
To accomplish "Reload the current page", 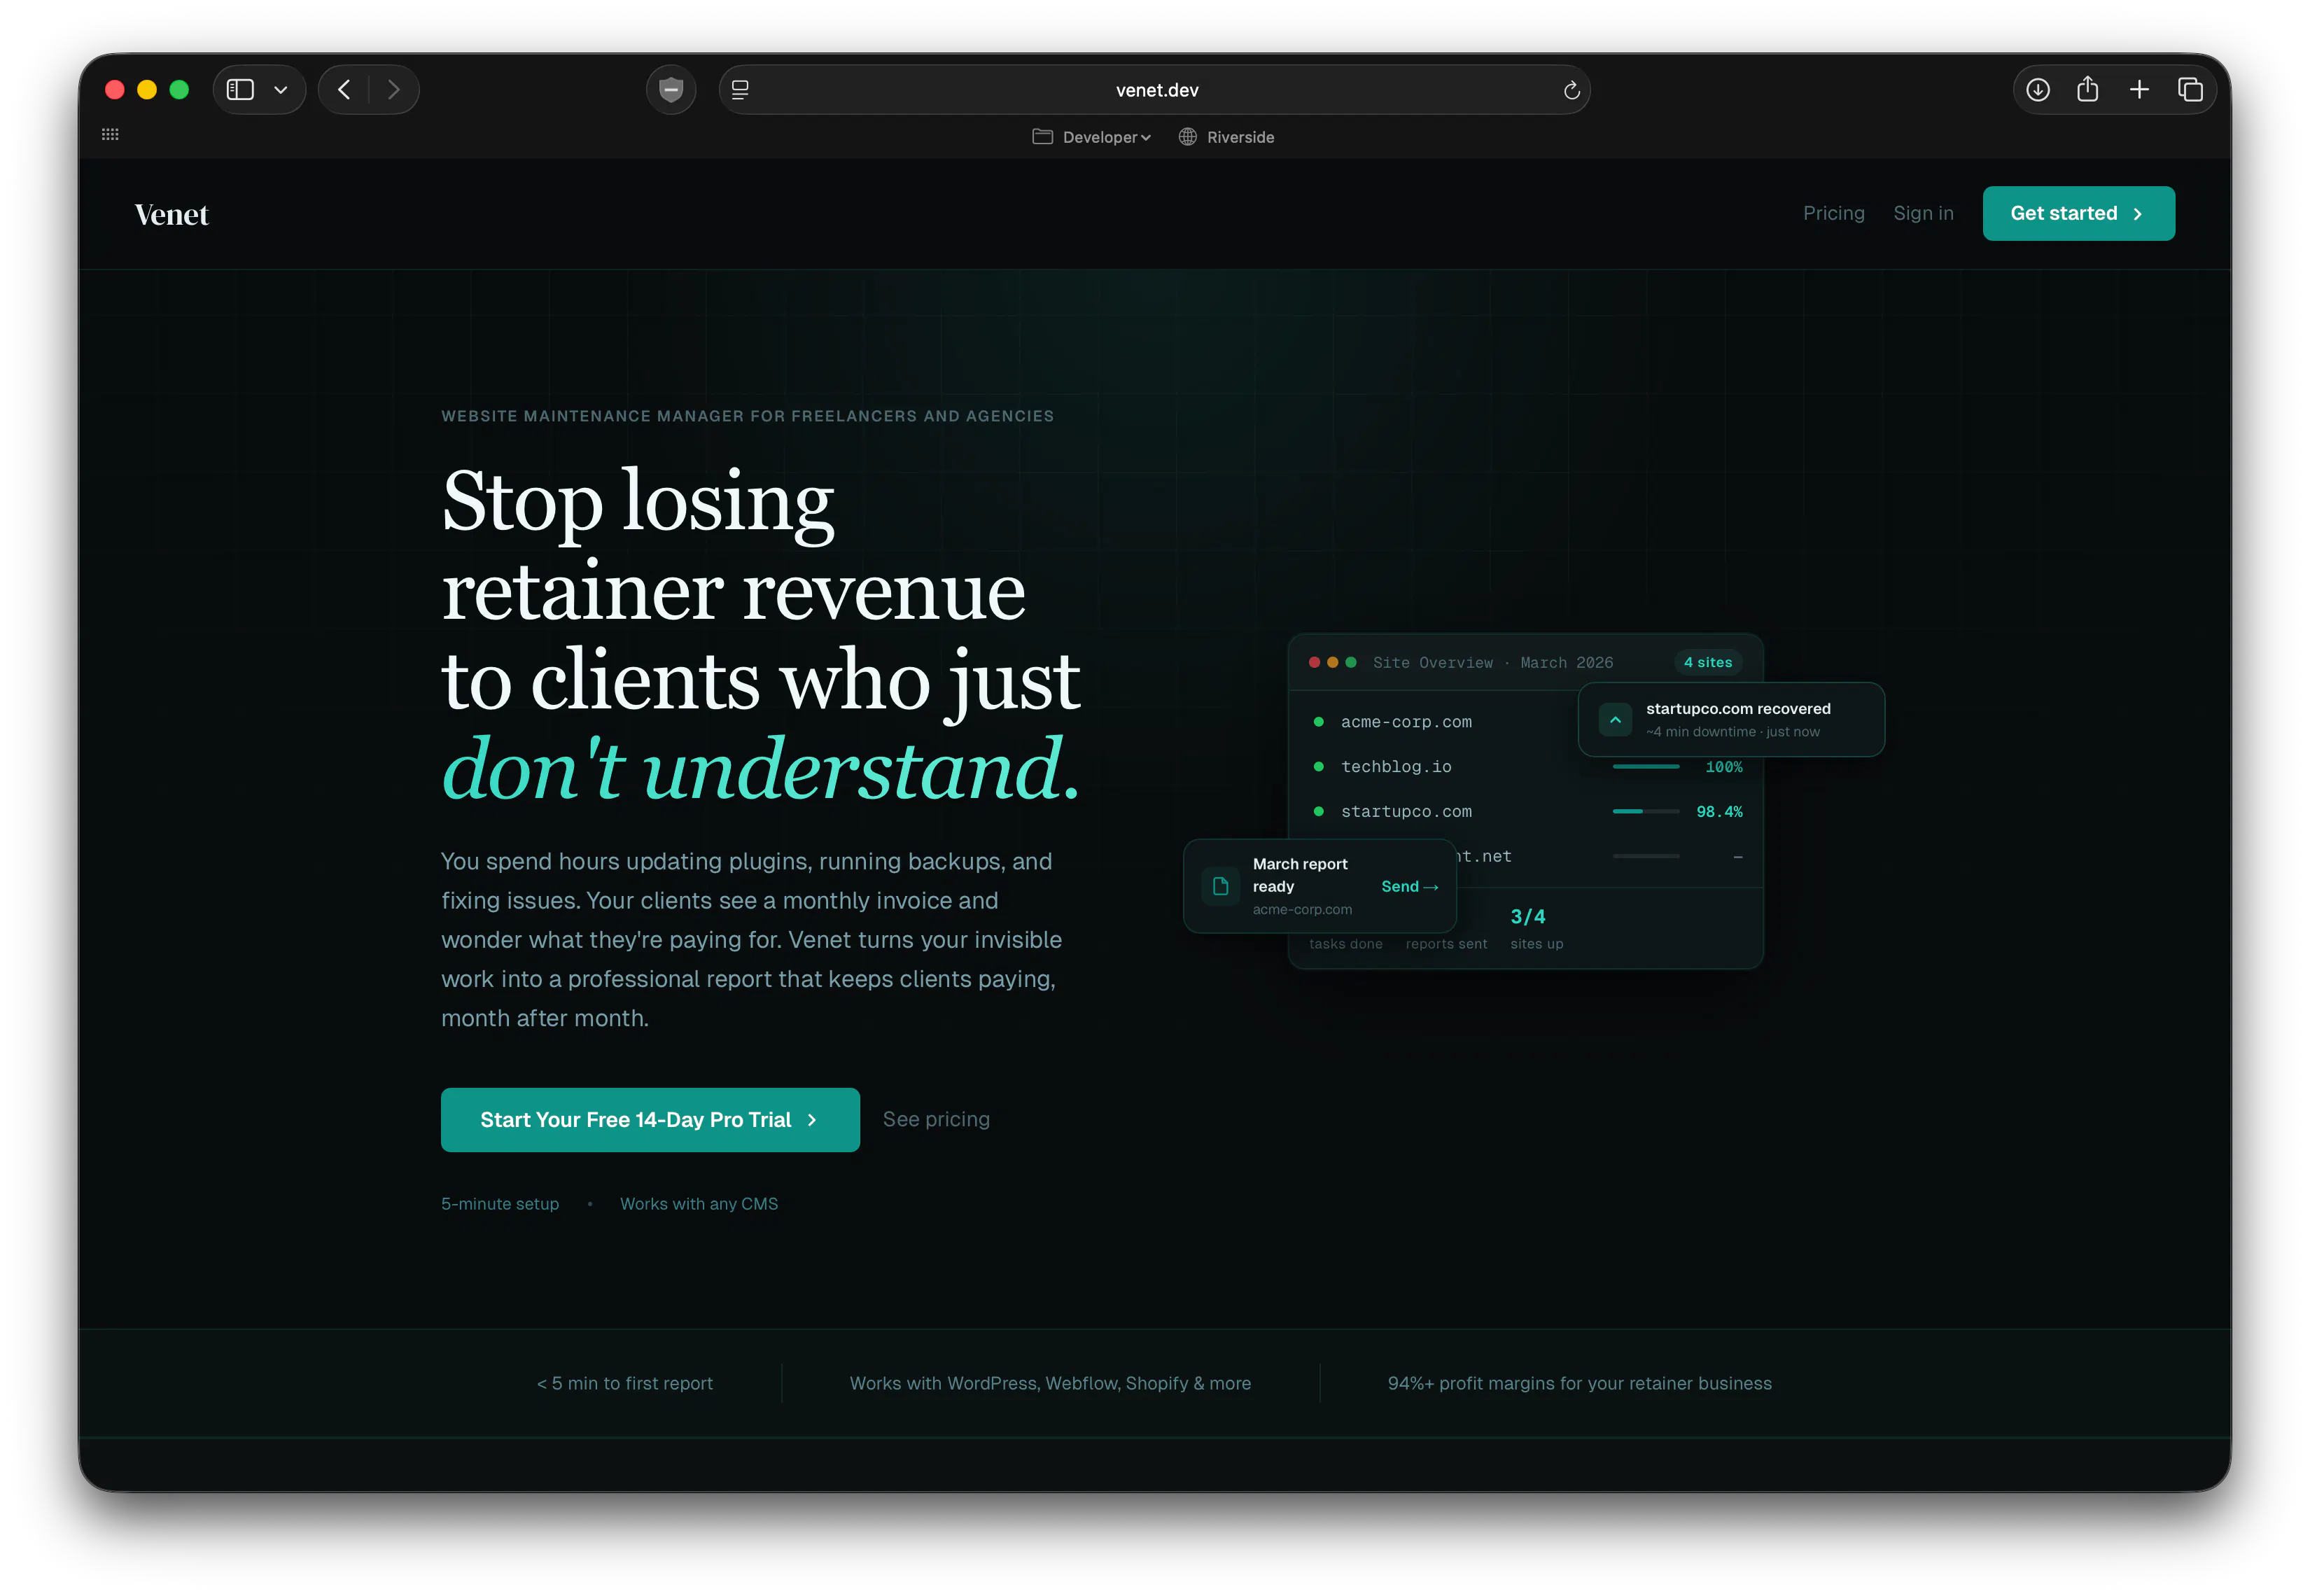I will coord(1571,90).
